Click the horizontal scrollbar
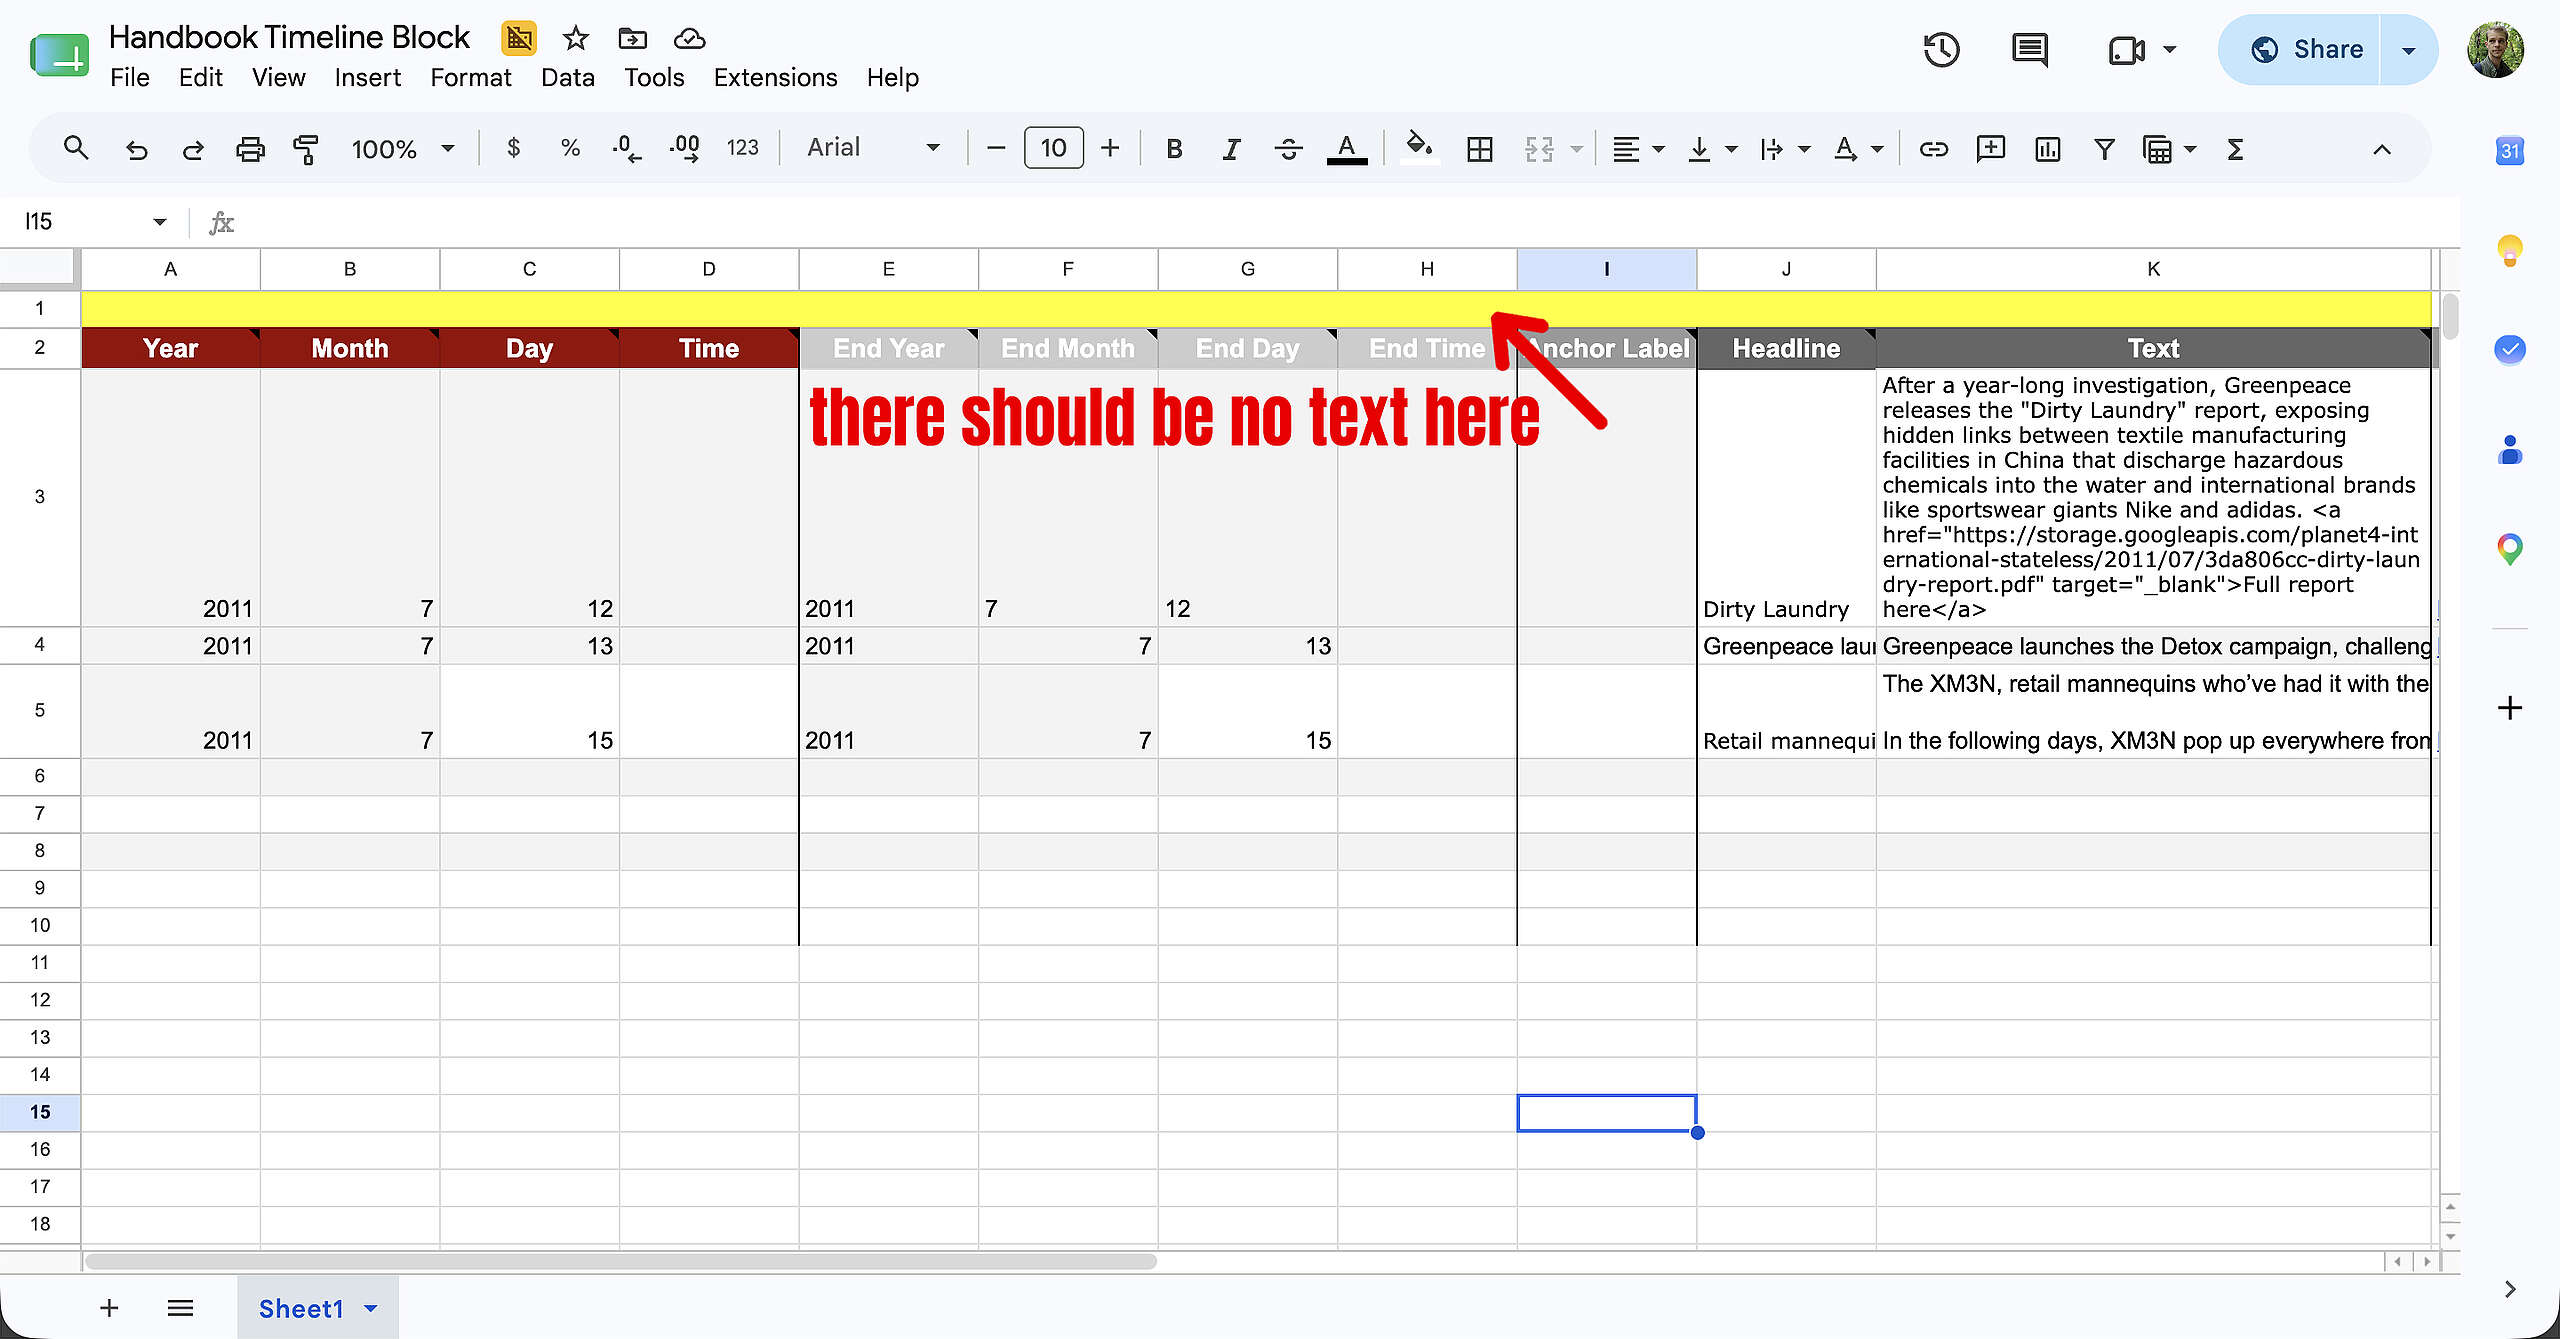This screenshot has width=2560, height=1339. [620, 1262]
